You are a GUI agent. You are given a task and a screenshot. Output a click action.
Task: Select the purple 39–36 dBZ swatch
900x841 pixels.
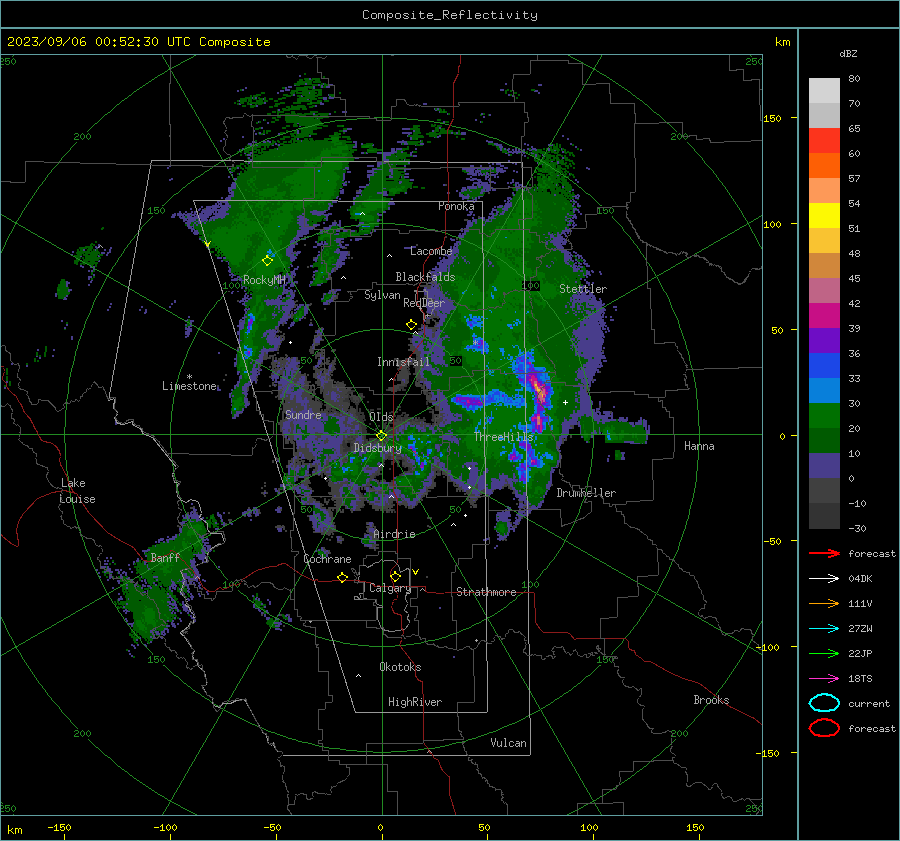click(x=824, y=340)
